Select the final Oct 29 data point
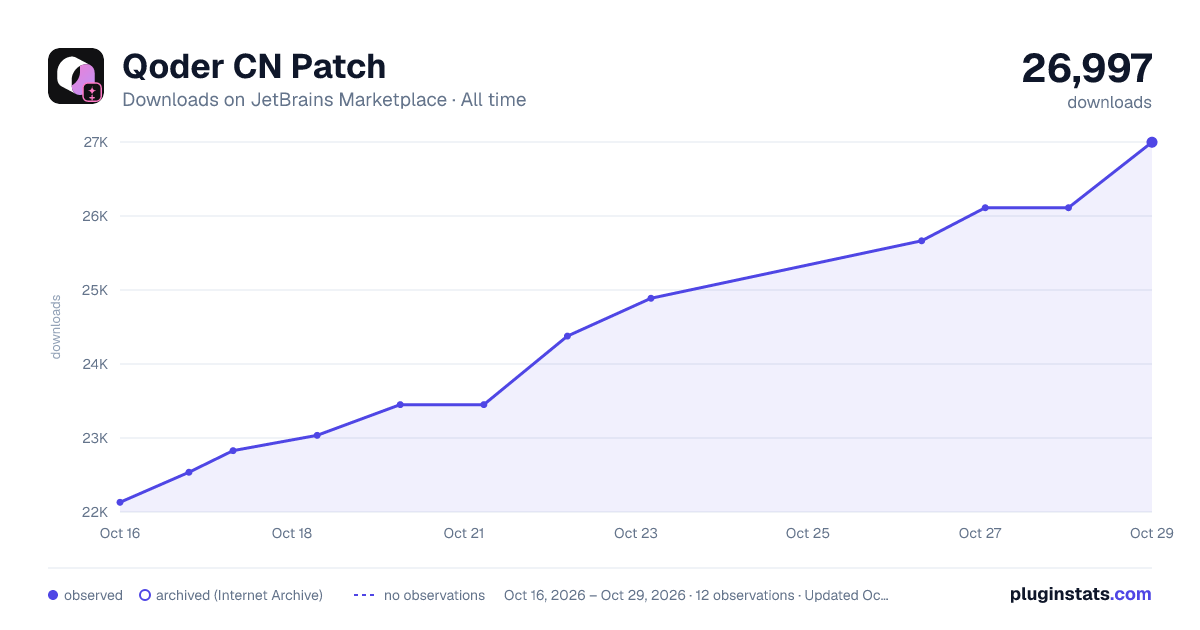Screen dimensions: 1200x630 [1152, 142]
